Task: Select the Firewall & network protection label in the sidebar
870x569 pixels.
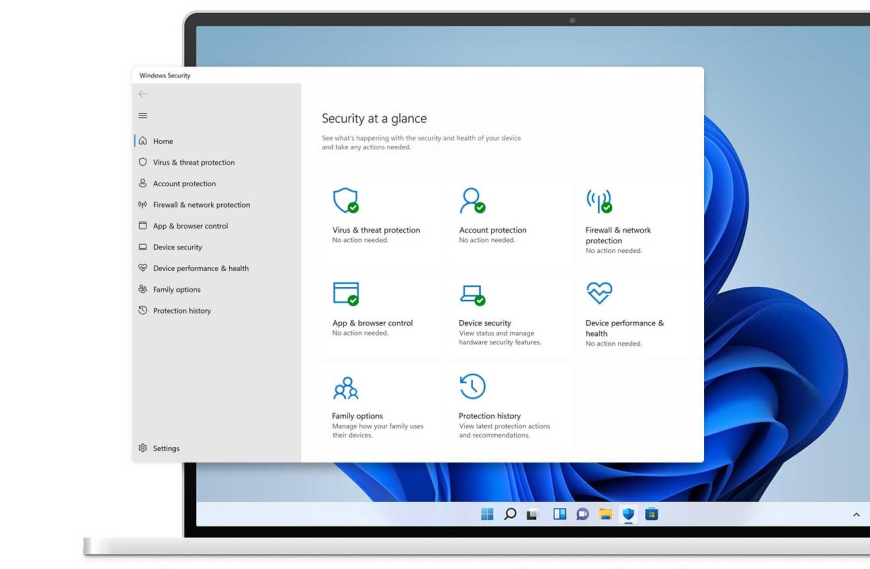Action: 201,205
